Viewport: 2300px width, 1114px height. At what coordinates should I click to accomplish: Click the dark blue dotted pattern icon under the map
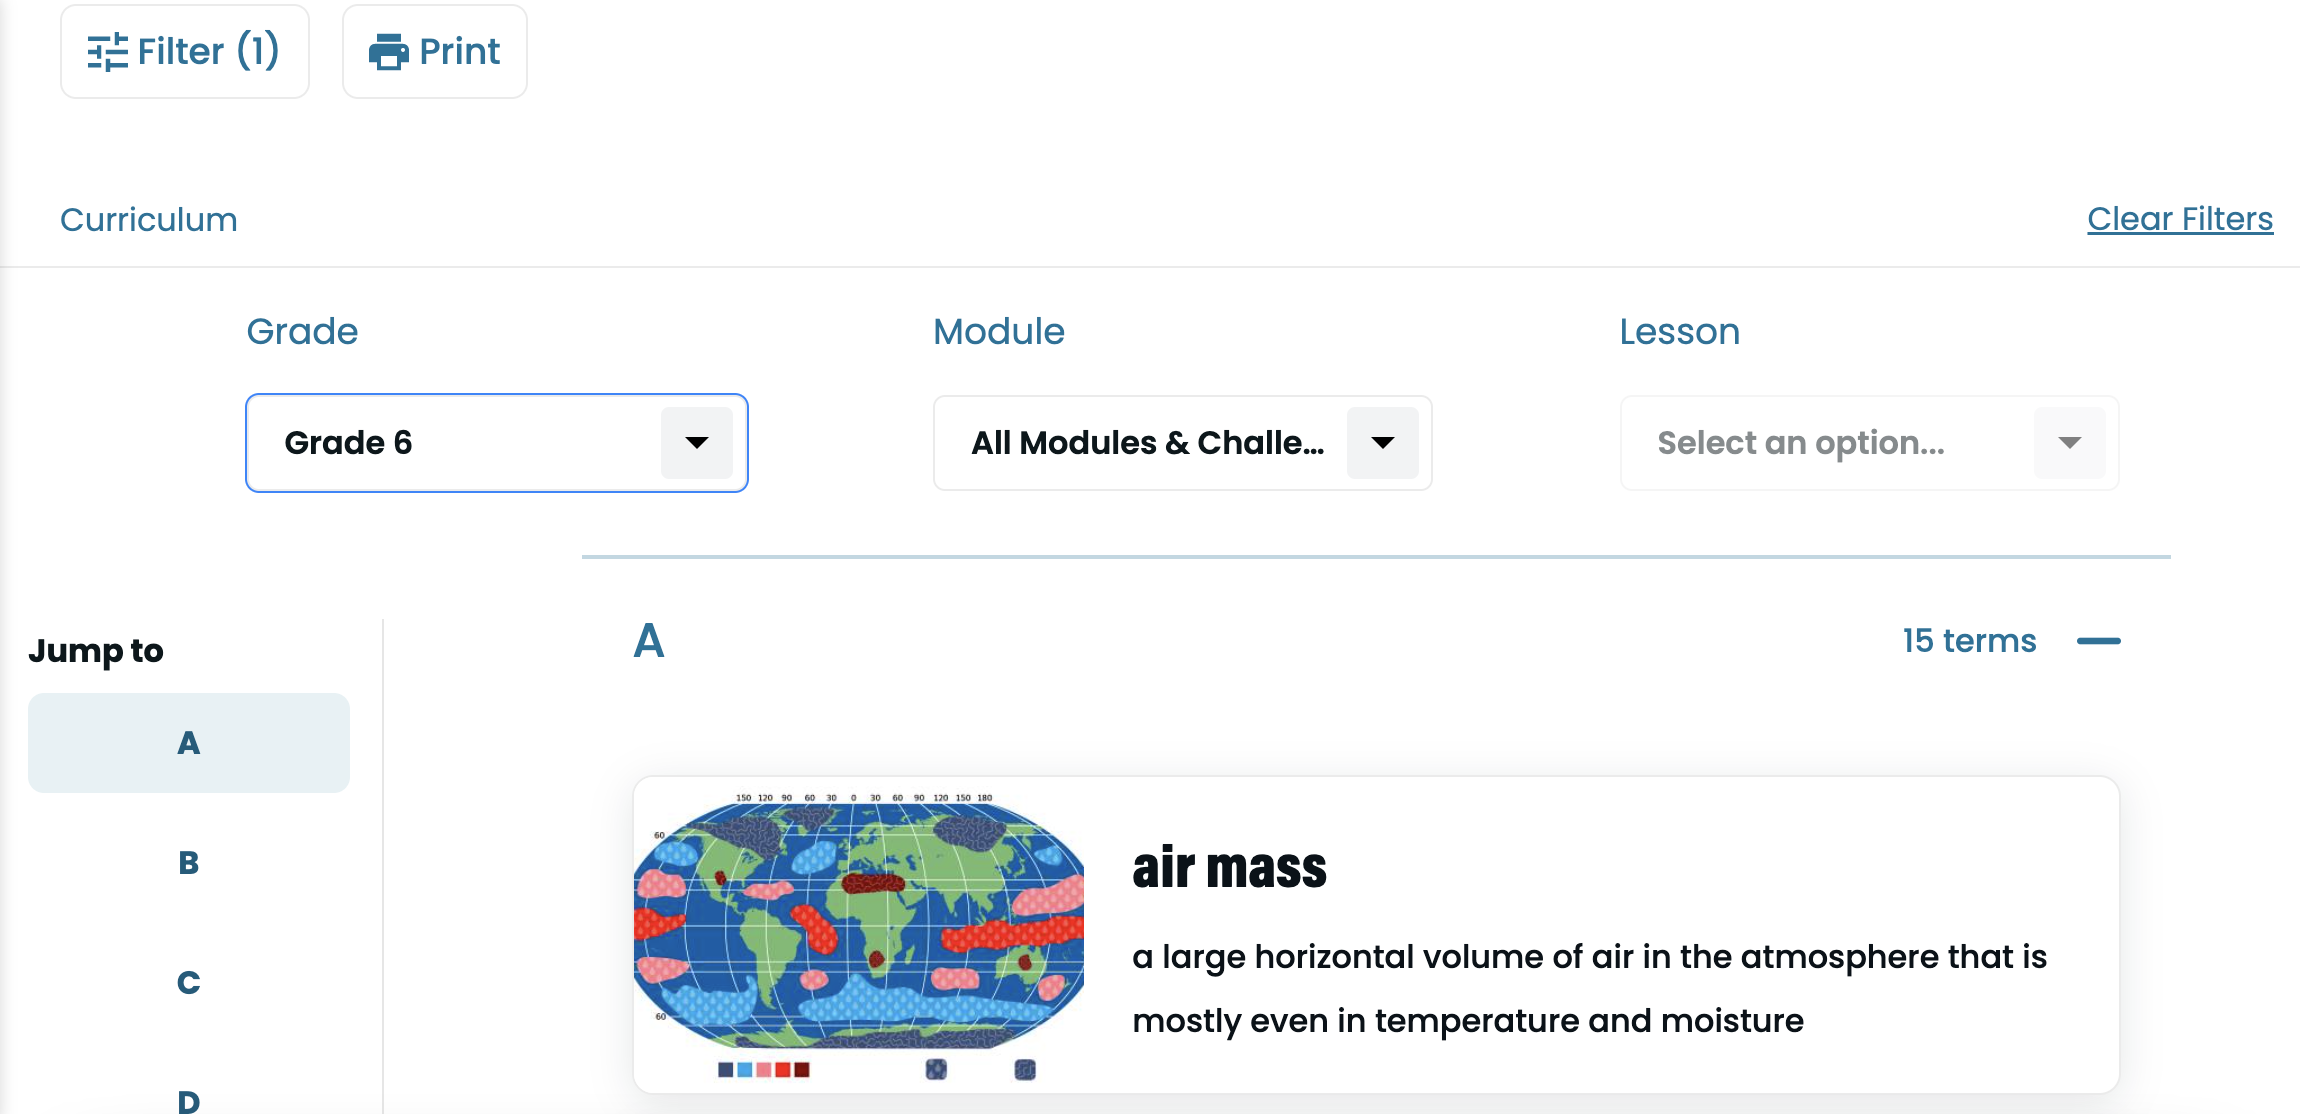[936, 1068]
